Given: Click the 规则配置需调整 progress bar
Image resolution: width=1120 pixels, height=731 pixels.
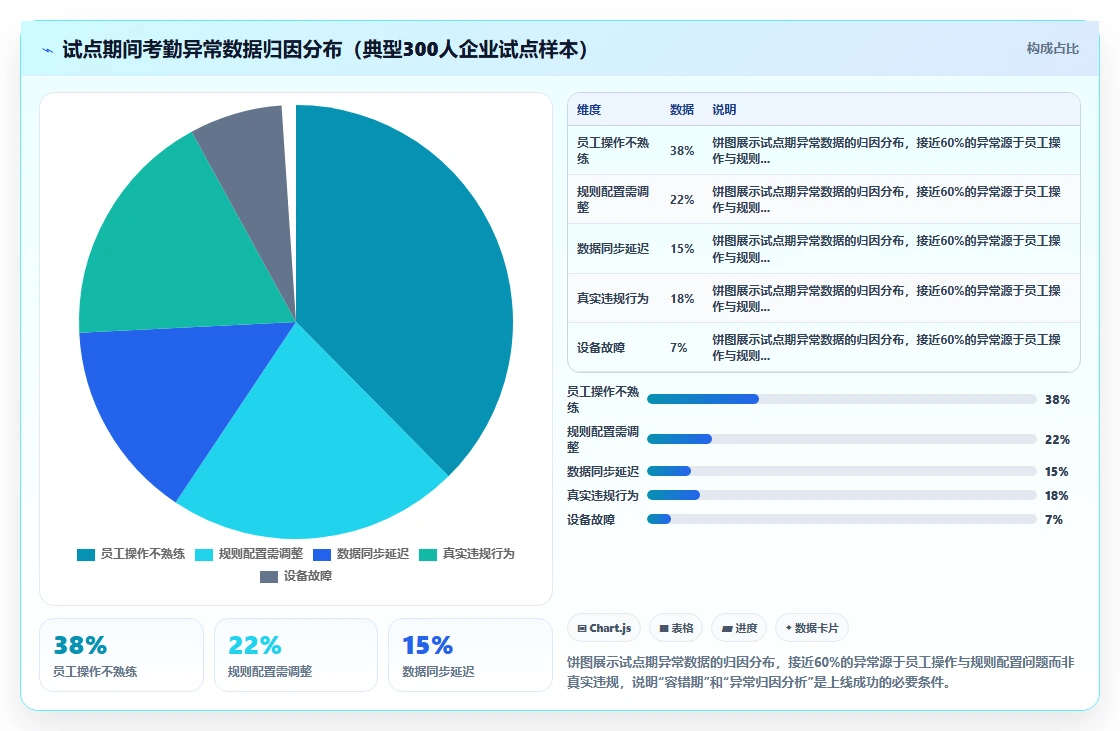Looking at the screenshot, I should click(841, 439).
